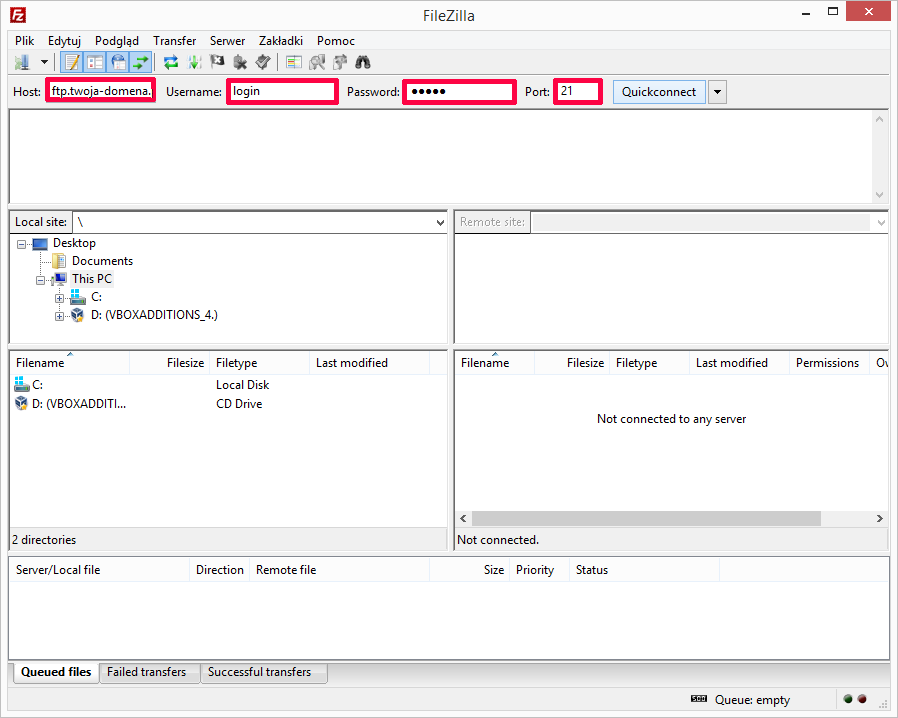Select the C: Local Disk file row
Viewport: 898px width, 718px height.
pyautogui.click(x=228, y=385)
